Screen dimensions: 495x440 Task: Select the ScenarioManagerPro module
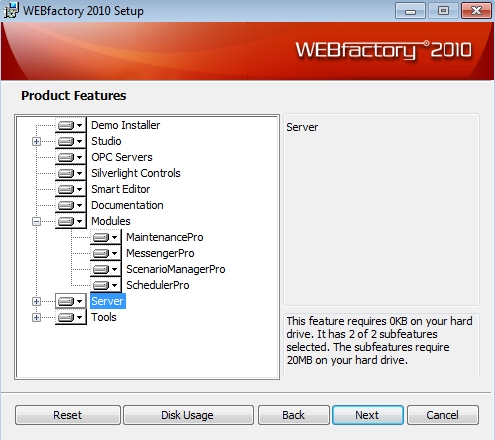(176, 269)
